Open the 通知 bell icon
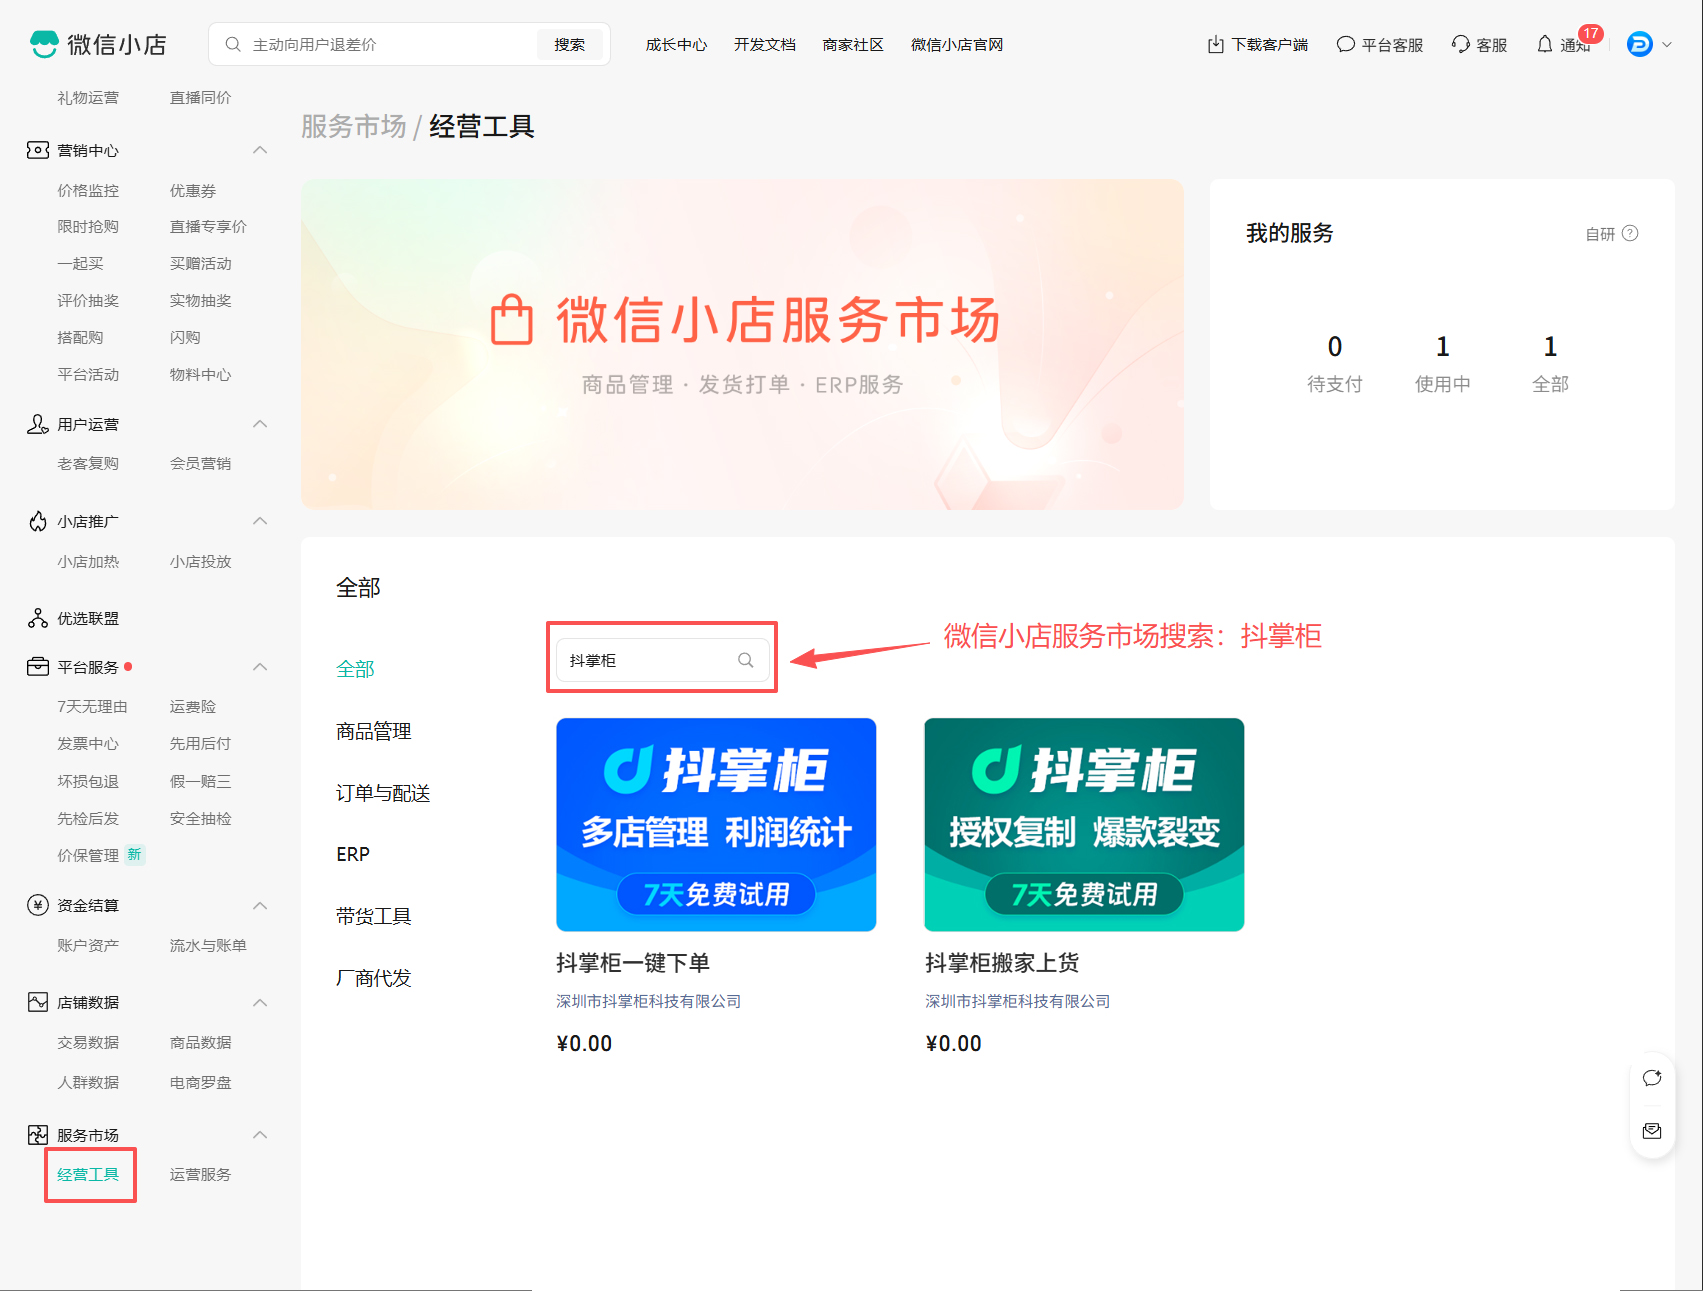 [x=1545, y=45]
